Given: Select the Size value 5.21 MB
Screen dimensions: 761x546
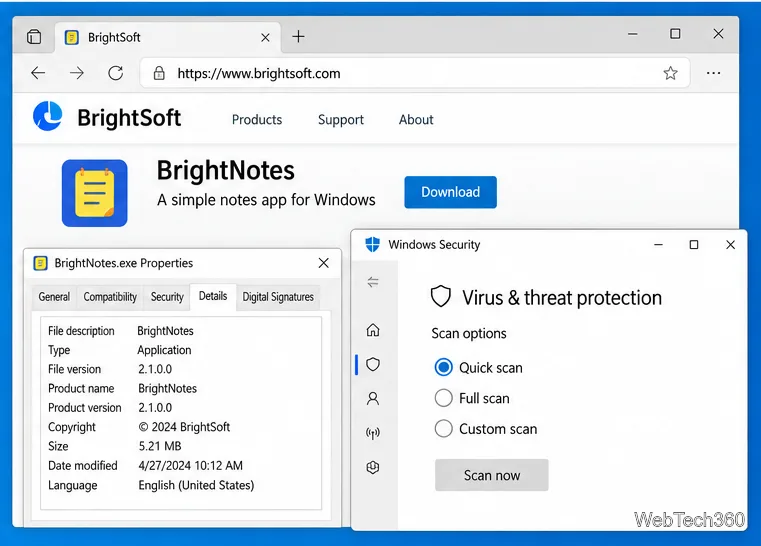Looking at the screenshot, I should pyautogui.click(x=160, y=446).
